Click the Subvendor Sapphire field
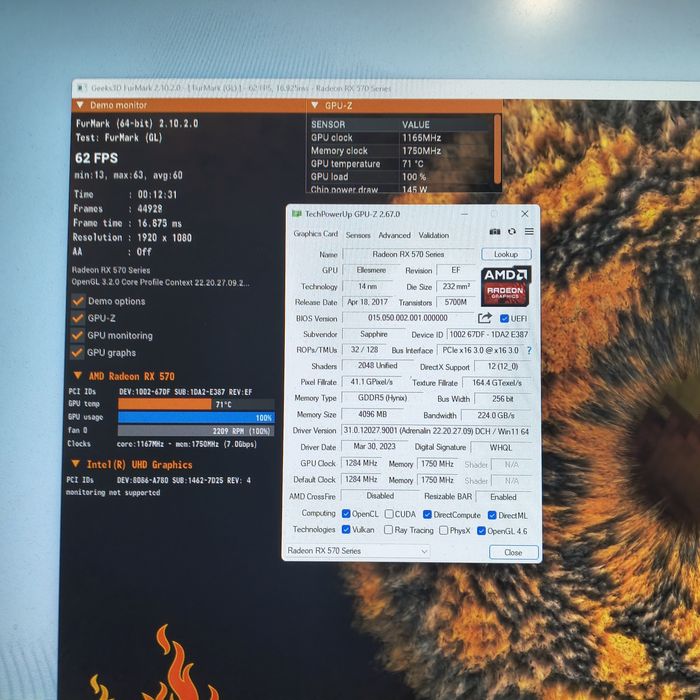This screenshot has width=700, height=700. click(374, 334)
